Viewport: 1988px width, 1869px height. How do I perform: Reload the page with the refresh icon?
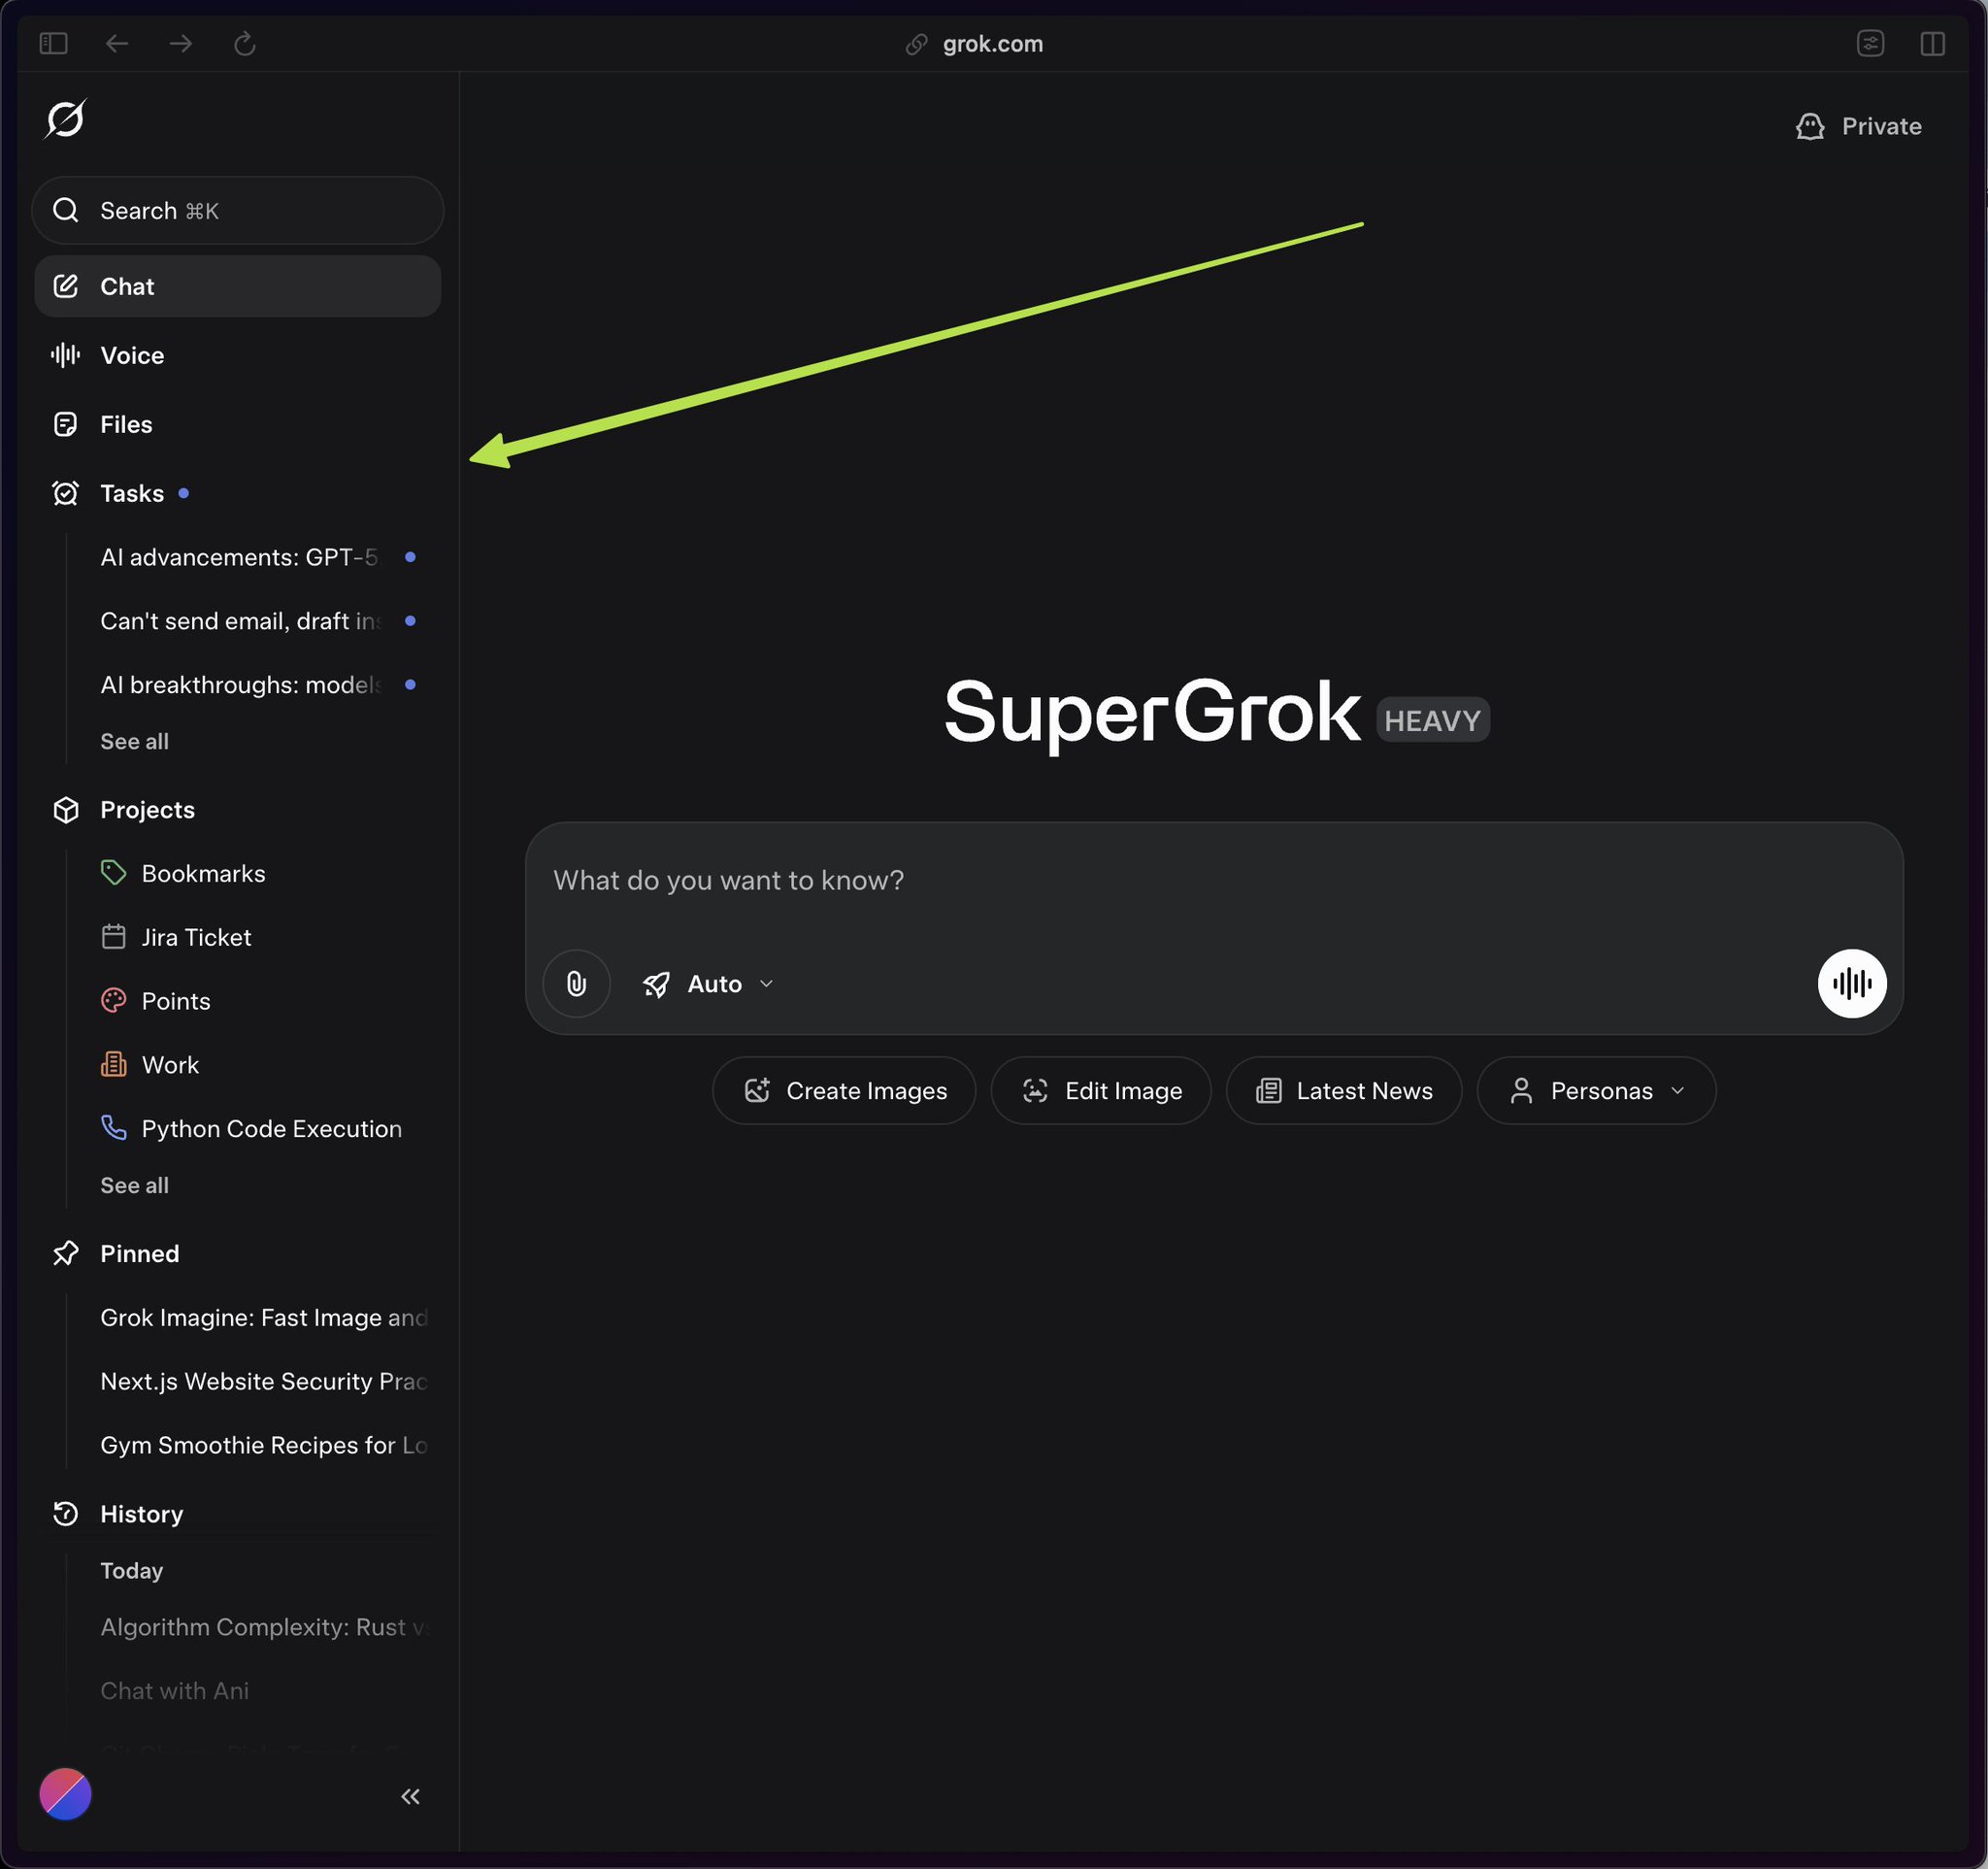click(245, 44)
